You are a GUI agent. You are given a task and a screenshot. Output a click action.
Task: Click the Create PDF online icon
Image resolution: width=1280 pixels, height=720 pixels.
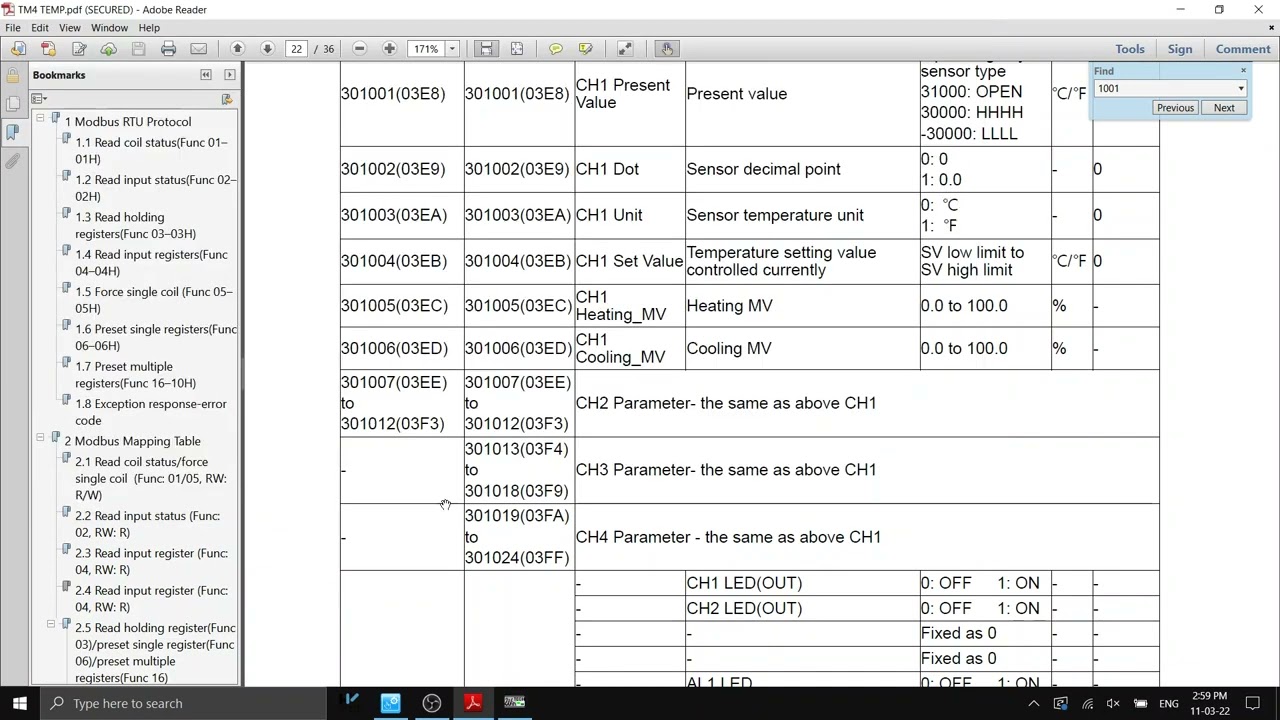[x=48, y=48]
